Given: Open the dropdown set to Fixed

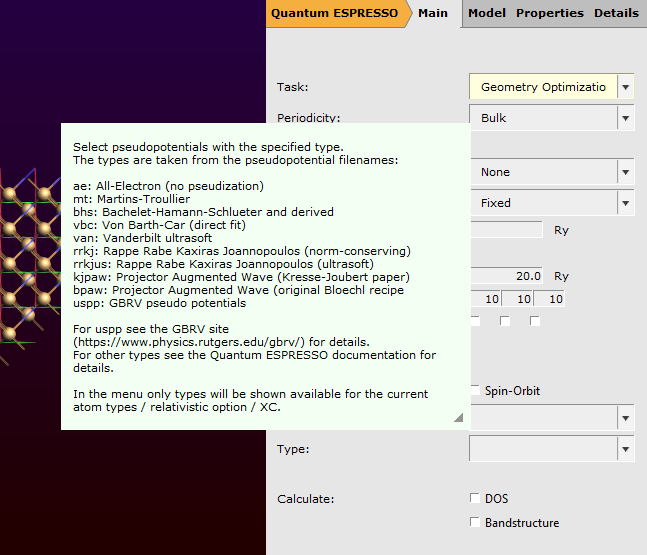Looking at the screenshot, I should (x=552, y=203).
